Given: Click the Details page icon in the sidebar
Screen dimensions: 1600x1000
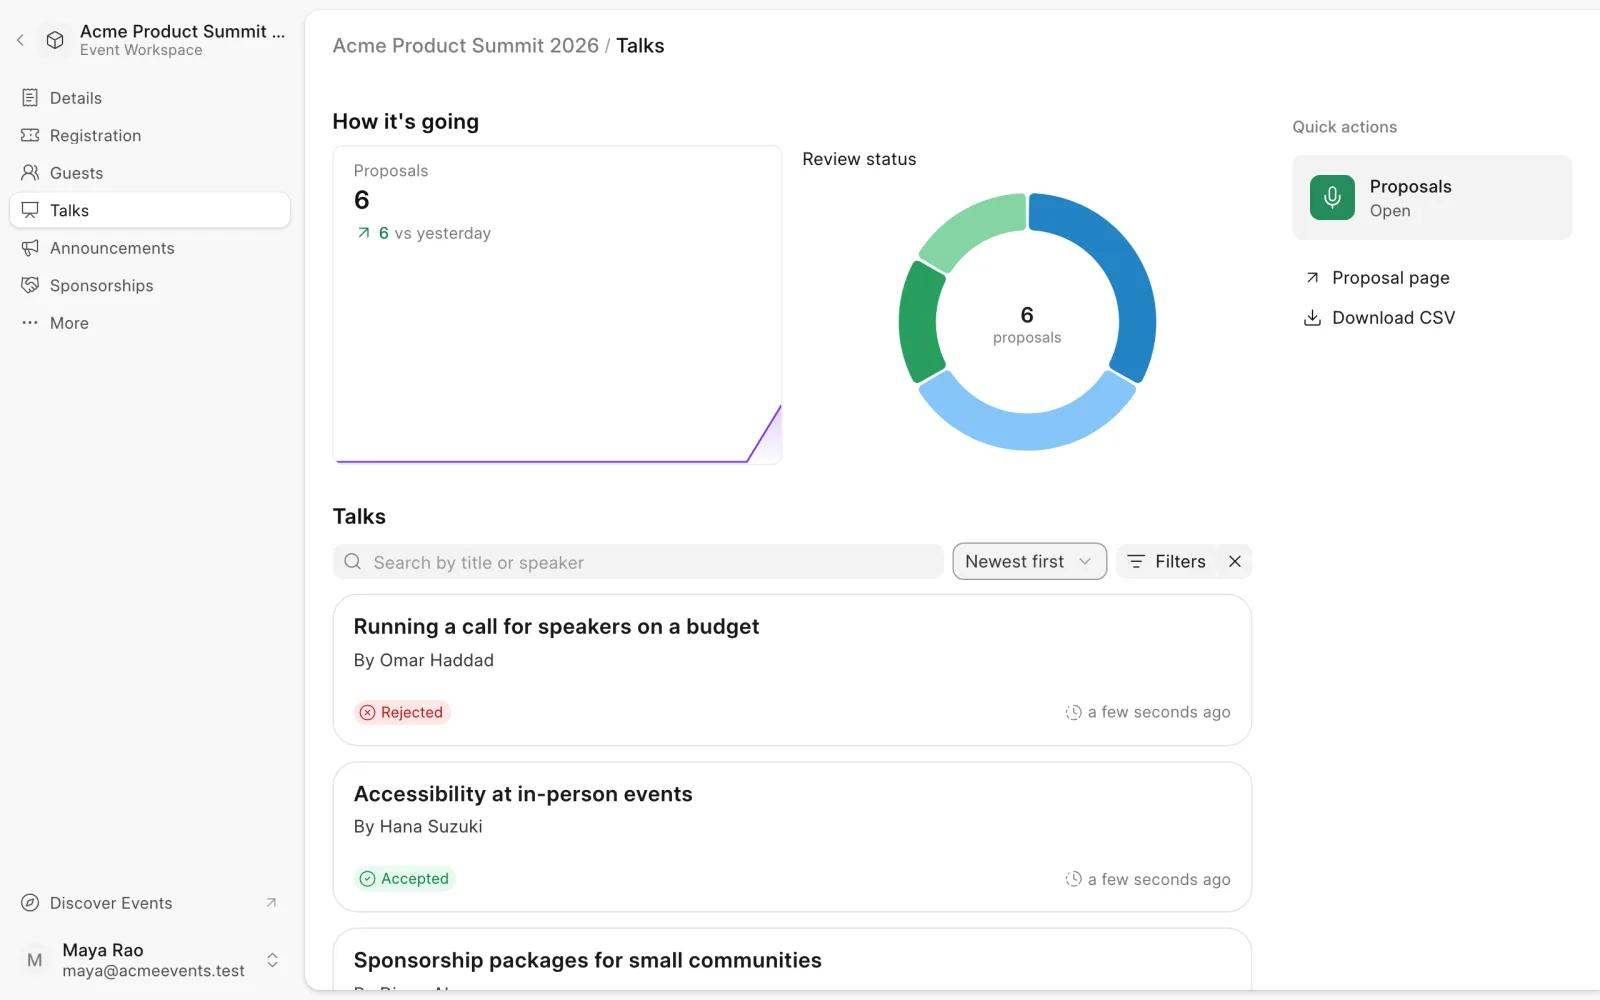Looking at the screenshot, I should coord(30,98).
